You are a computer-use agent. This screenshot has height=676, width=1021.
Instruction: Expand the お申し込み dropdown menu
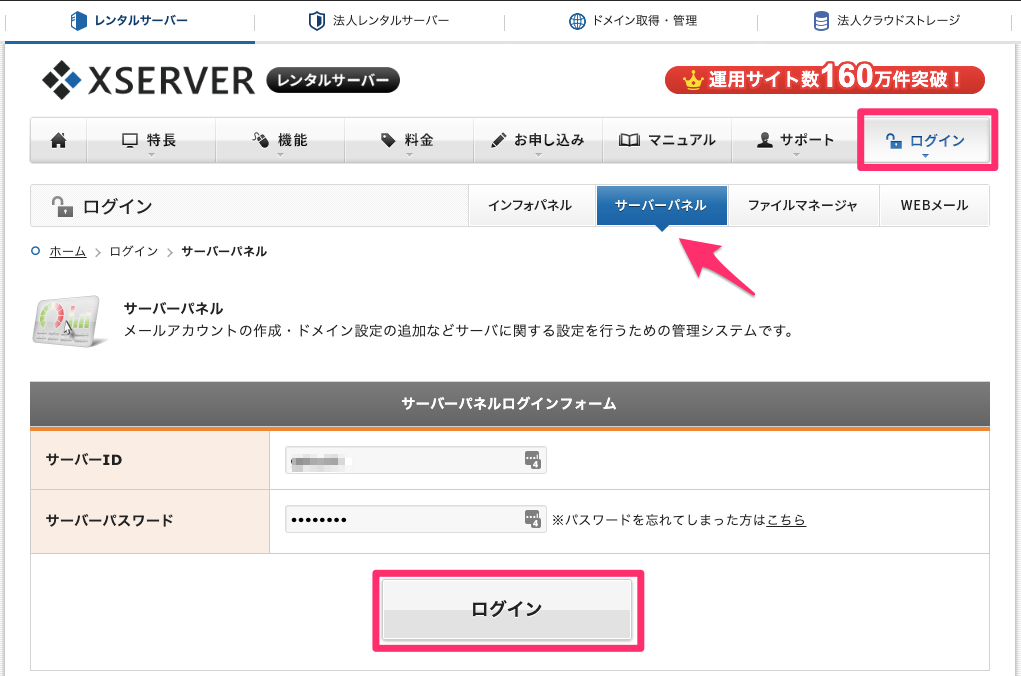(538, 140)
